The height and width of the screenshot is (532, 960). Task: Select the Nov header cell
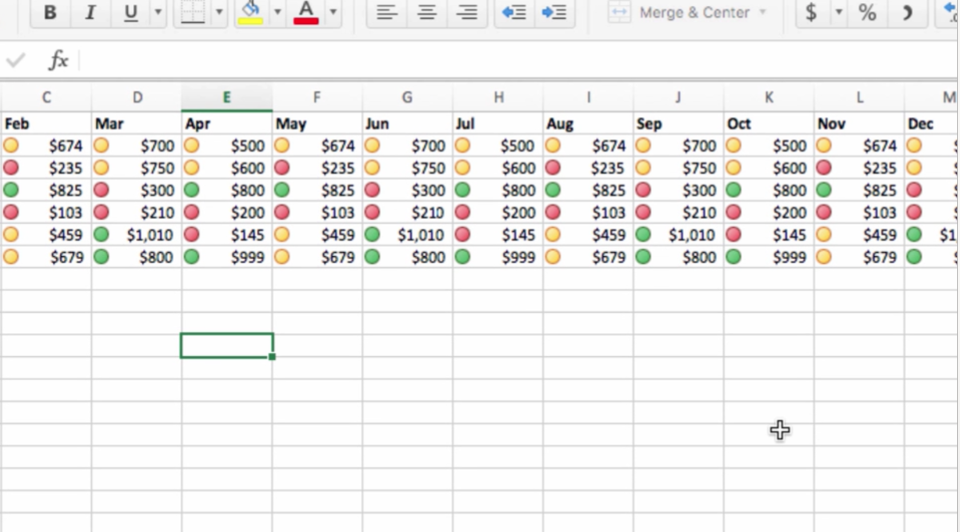point(859,124)
